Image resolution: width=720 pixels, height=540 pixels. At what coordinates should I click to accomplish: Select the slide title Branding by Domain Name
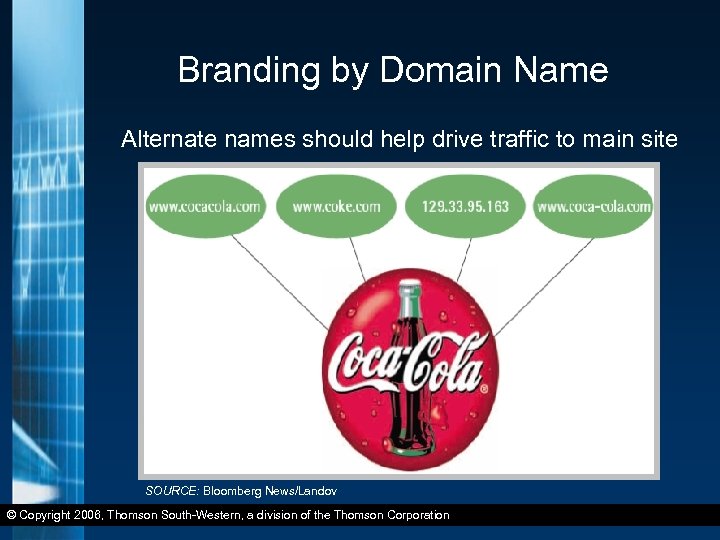pyautogui.click(x=393, y=70)
